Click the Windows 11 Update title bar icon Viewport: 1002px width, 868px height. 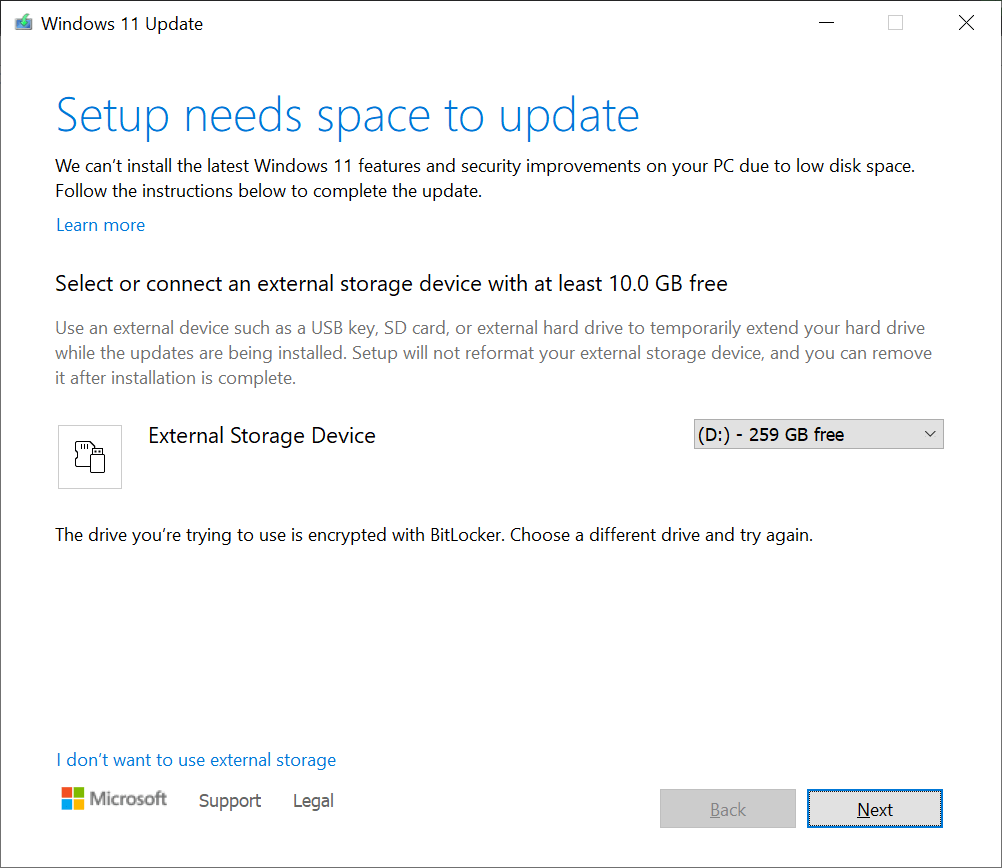click(24, 23)
